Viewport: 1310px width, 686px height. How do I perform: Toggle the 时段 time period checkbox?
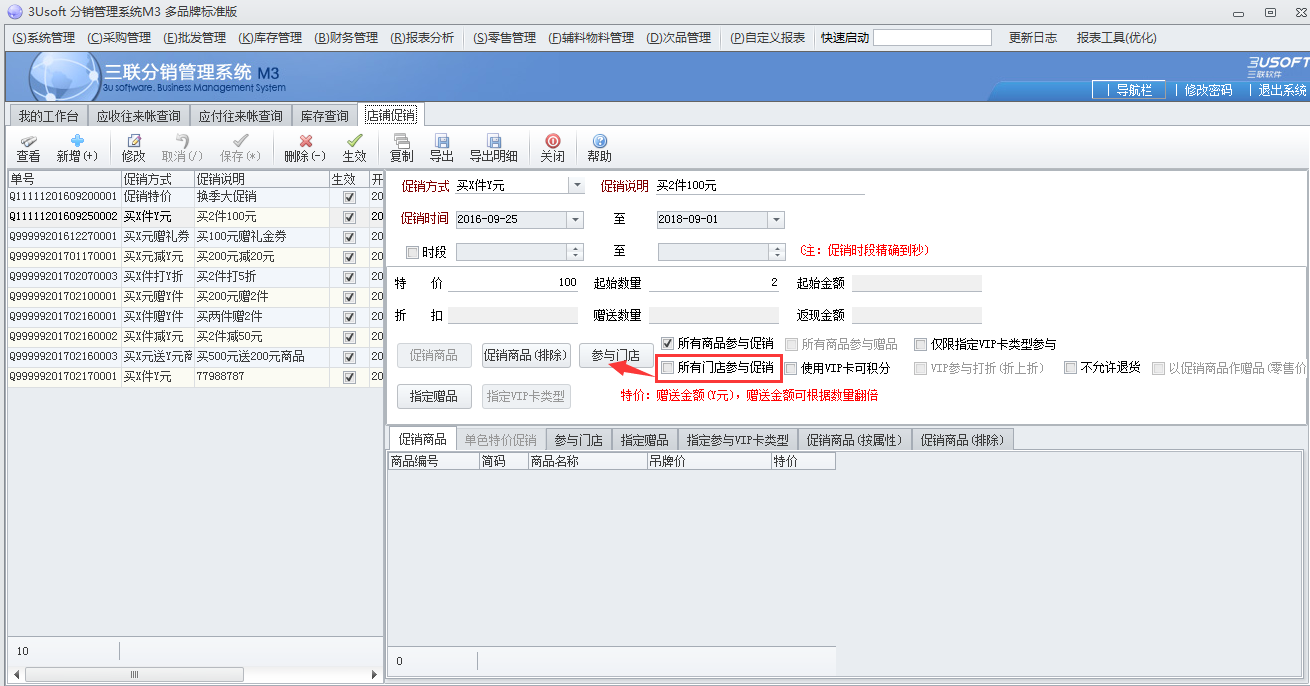click(x=412, y=252)
